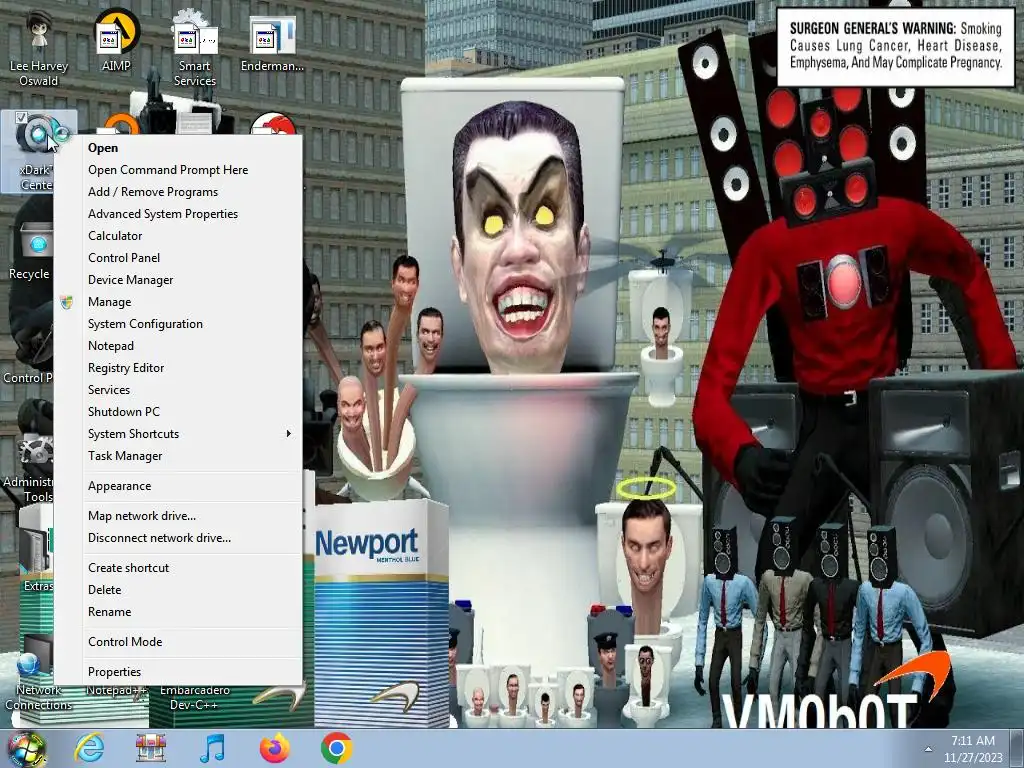The height and width of the screenshot is (768, 1024).
Task: Expand the System Shortcuts submenu arrow
Action: pos(288,434)
